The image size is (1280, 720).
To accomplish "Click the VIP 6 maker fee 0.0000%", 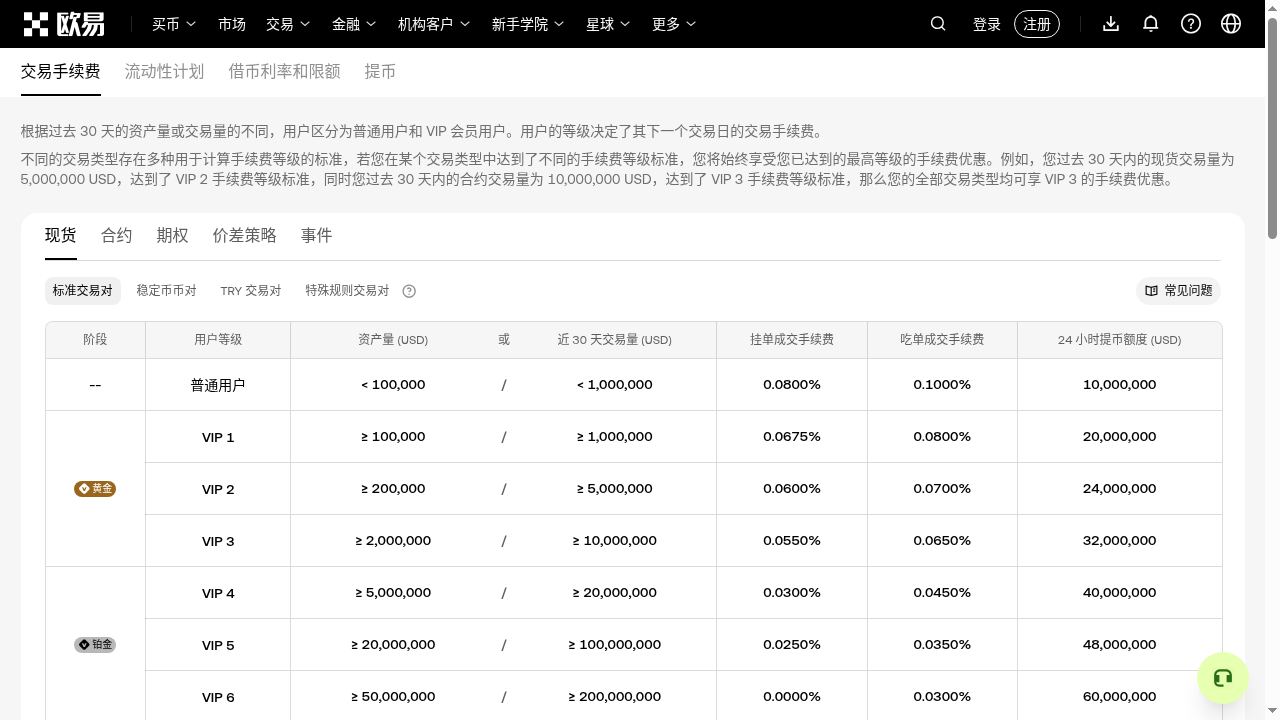I will pyautogui.click(x=792, y=697).
